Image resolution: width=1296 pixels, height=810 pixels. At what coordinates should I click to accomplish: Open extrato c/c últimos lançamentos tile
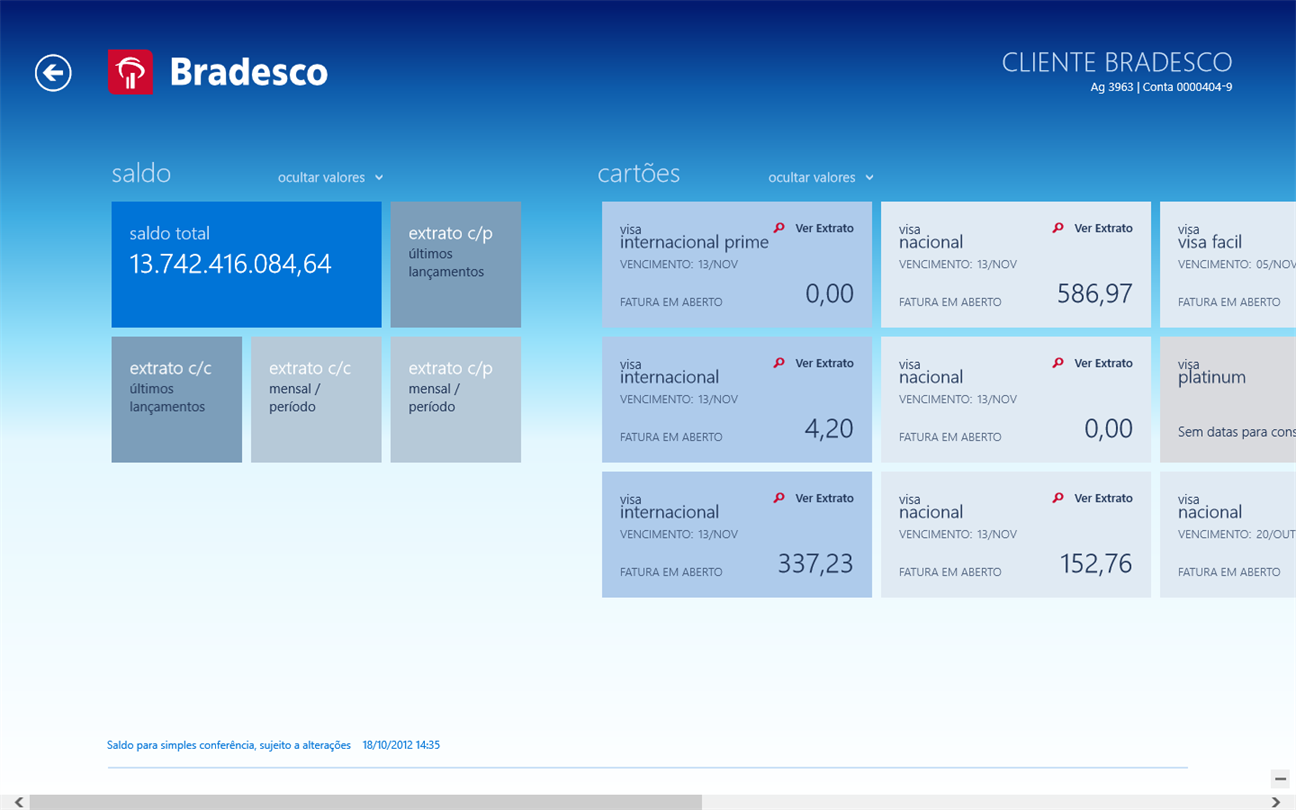pyautogui.click(x=177, y=400)
